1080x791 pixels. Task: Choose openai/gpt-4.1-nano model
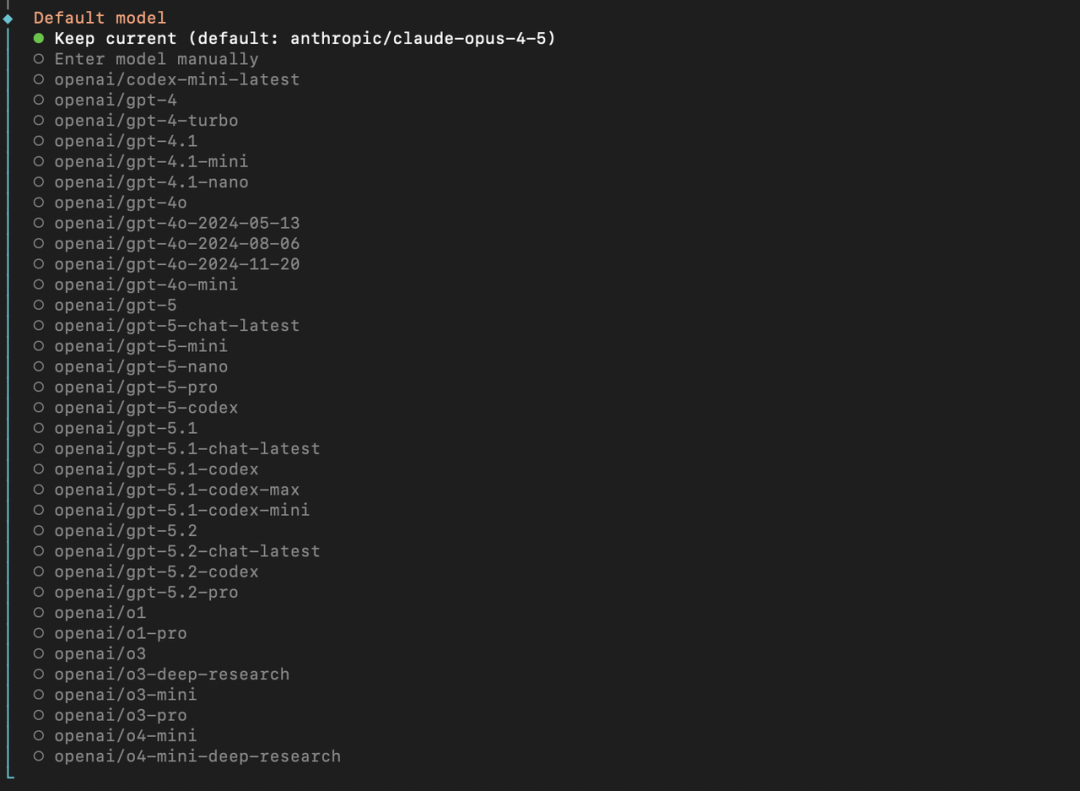point(151,182)
